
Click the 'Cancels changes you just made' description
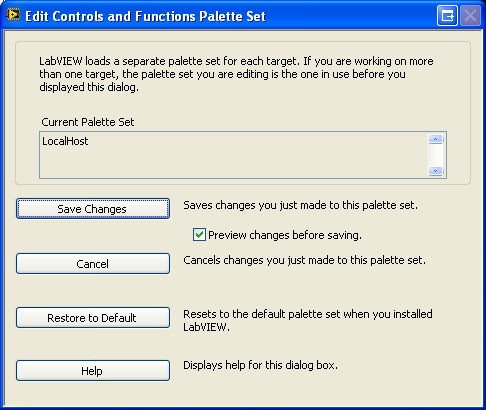pyautogui.click(x=304, y=260)
